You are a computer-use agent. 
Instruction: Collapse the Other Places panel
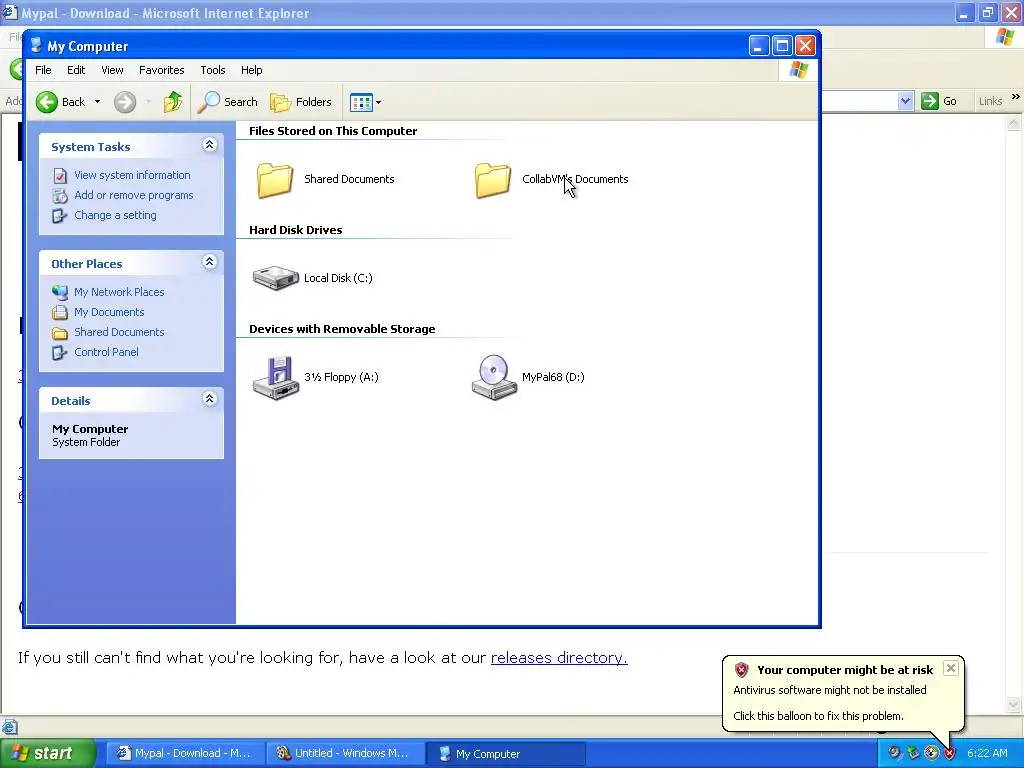(x=210, y=262)
